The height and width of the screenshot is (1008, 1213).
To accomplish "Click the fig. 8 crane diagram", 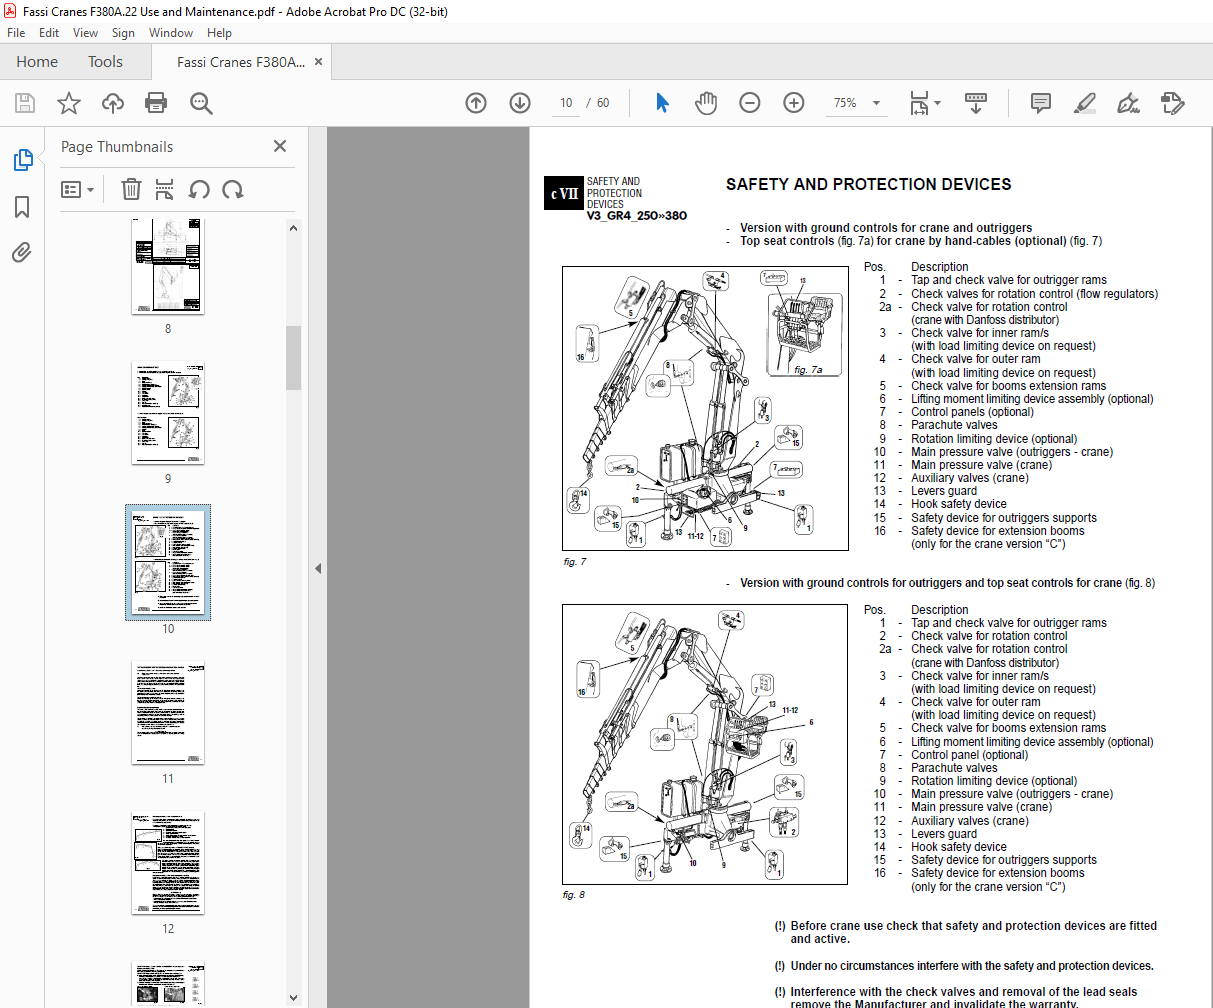I will (x=705, y=745).
